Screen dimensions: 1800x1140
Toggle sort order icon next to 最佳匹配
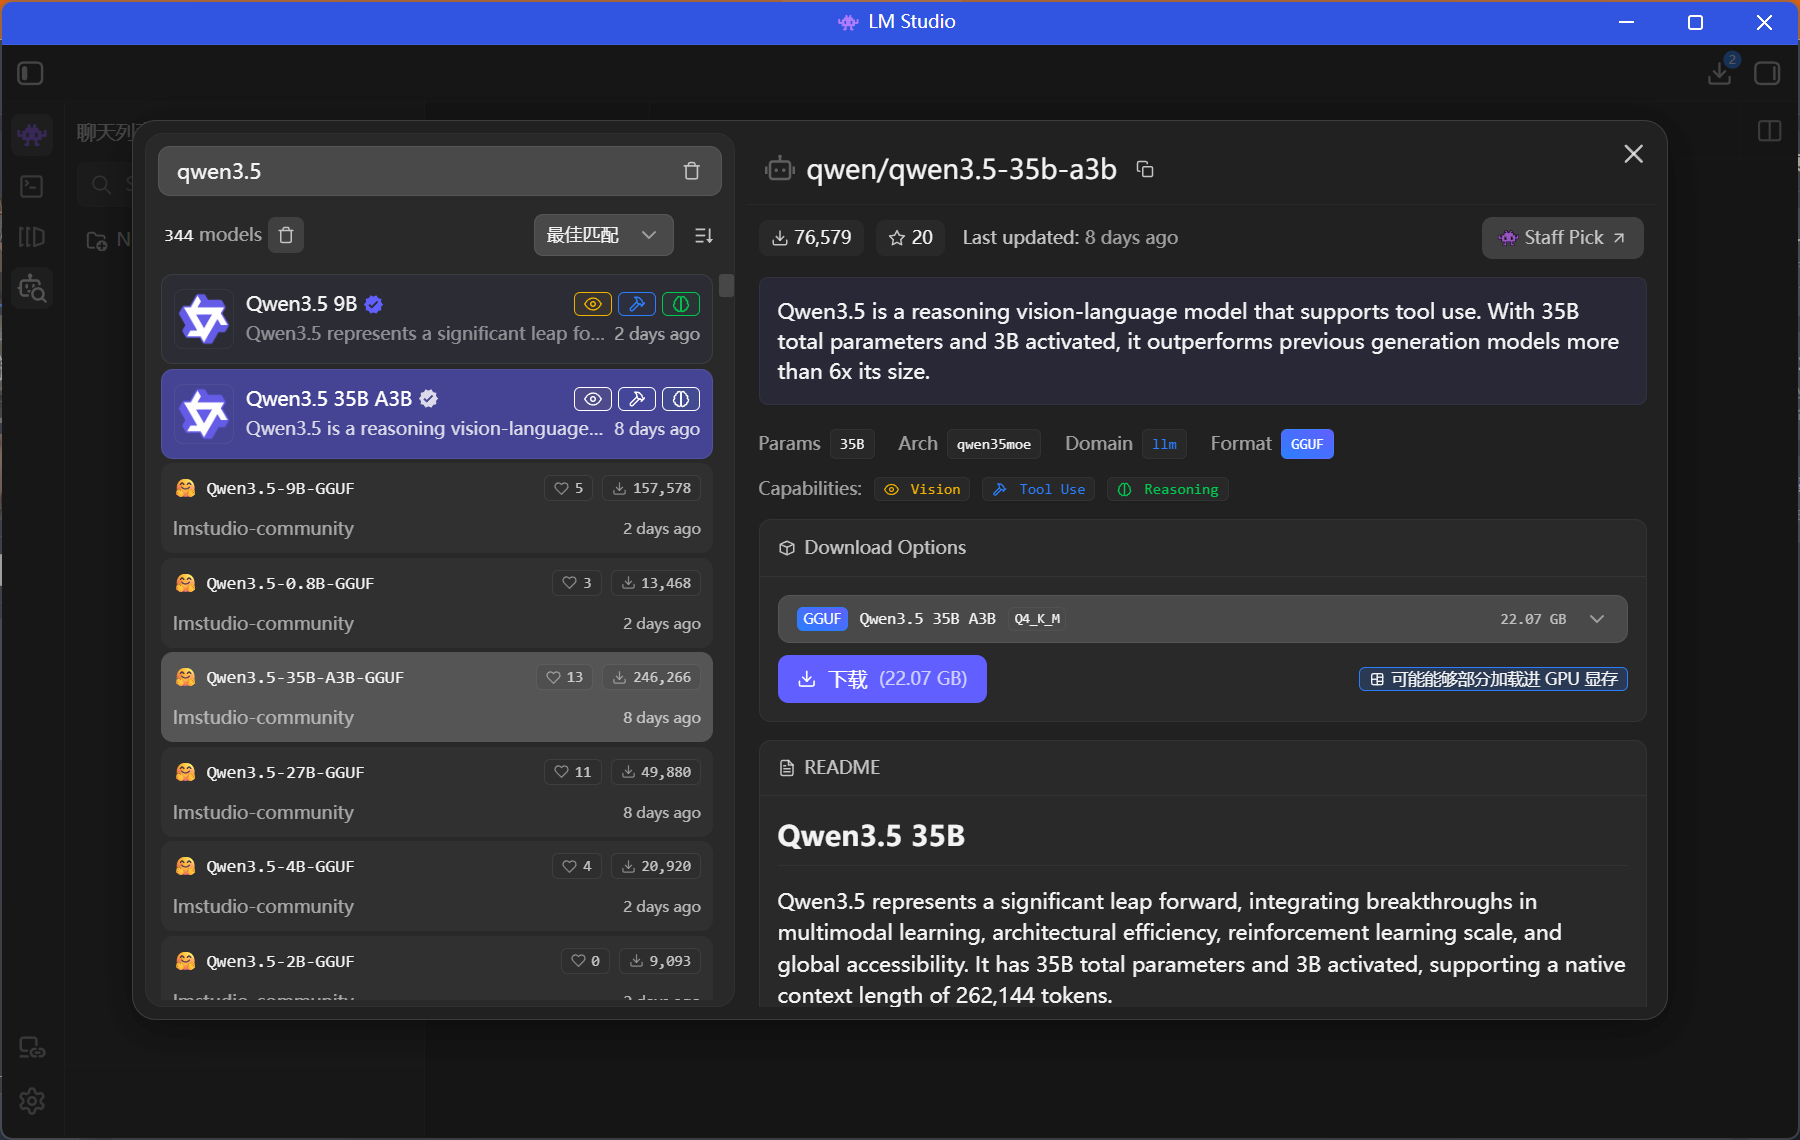(704, 235)
